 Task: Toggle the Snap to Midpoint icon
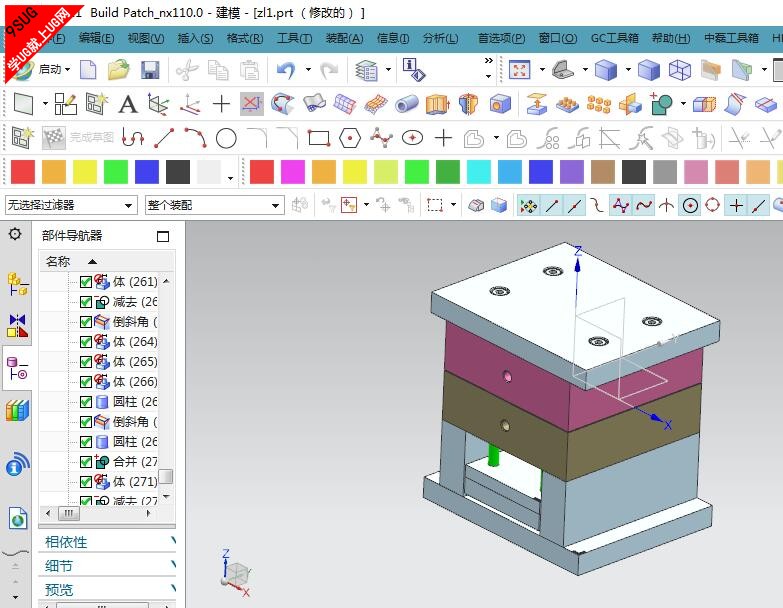575,205
